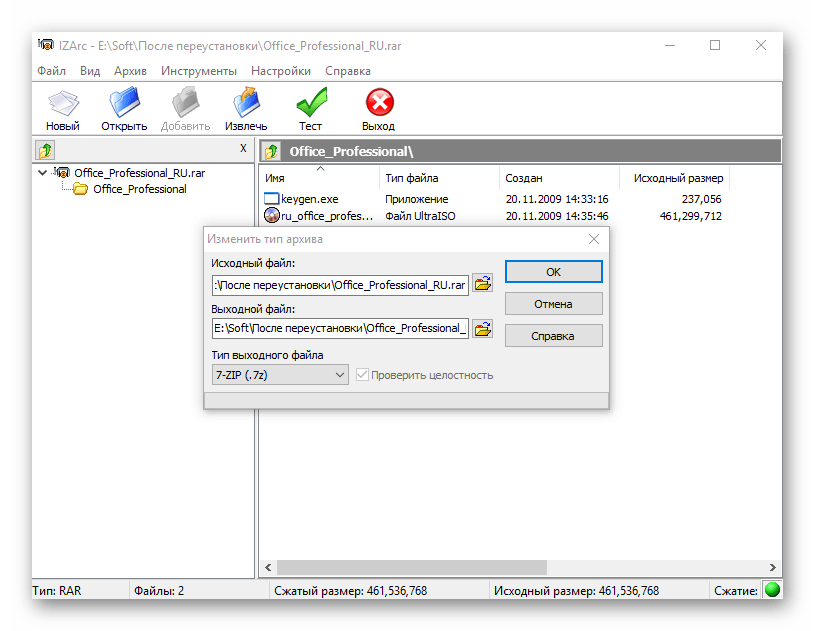Click the Office_Professional_RU.rar archive icon in tree
This screenshot has width=815, height=631.
[61, 173]
